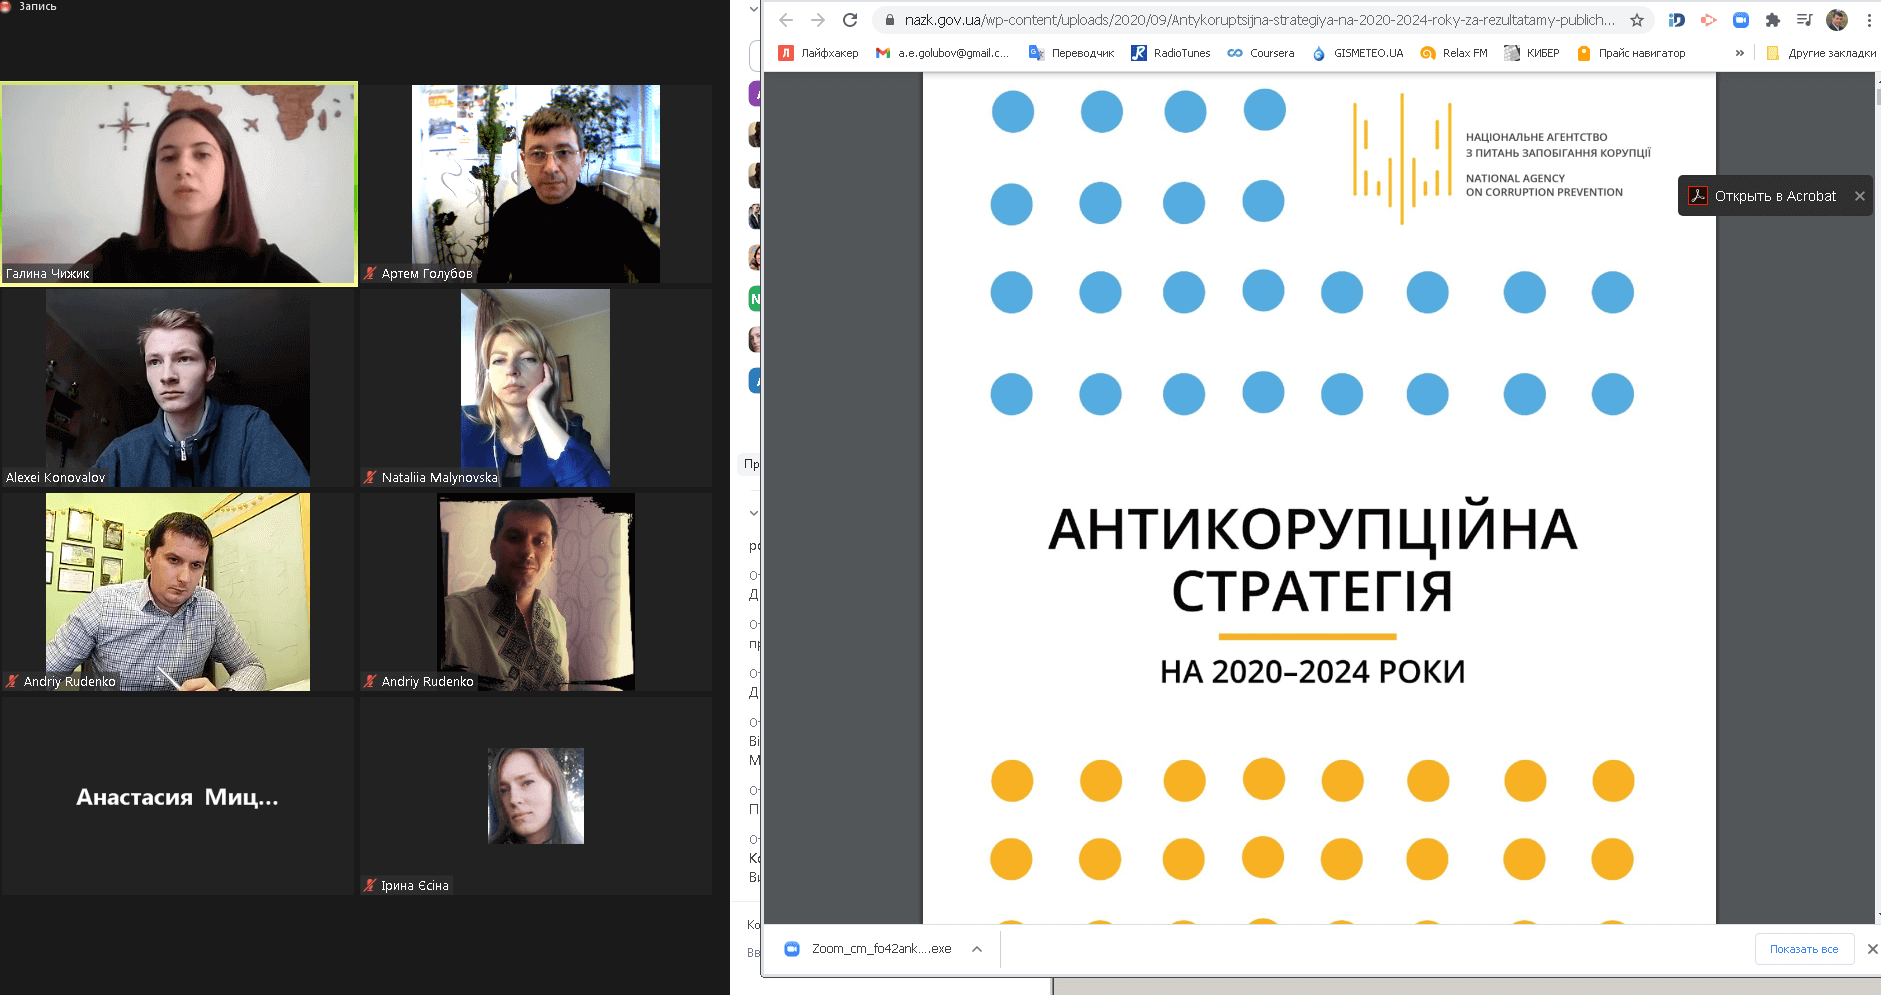Click the address bar URL field

pos(1258,20)
